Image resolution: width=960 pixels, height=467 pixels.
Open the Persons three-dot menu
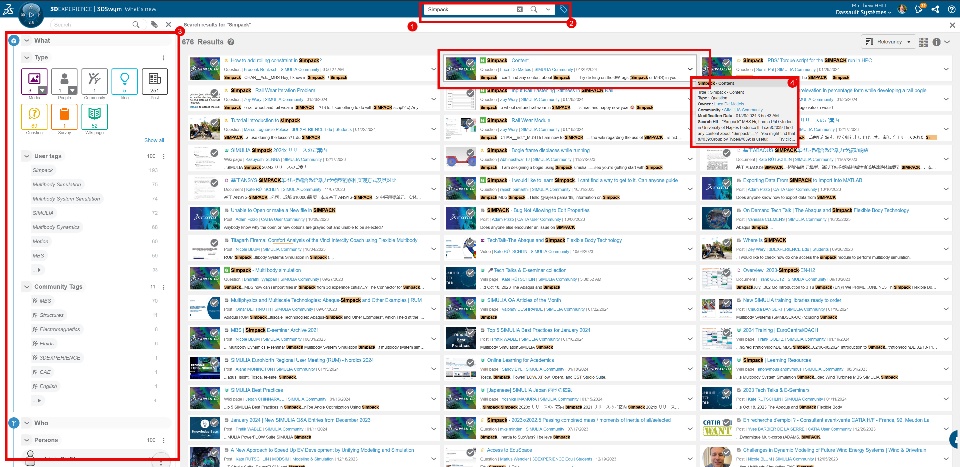pos(163,440)
